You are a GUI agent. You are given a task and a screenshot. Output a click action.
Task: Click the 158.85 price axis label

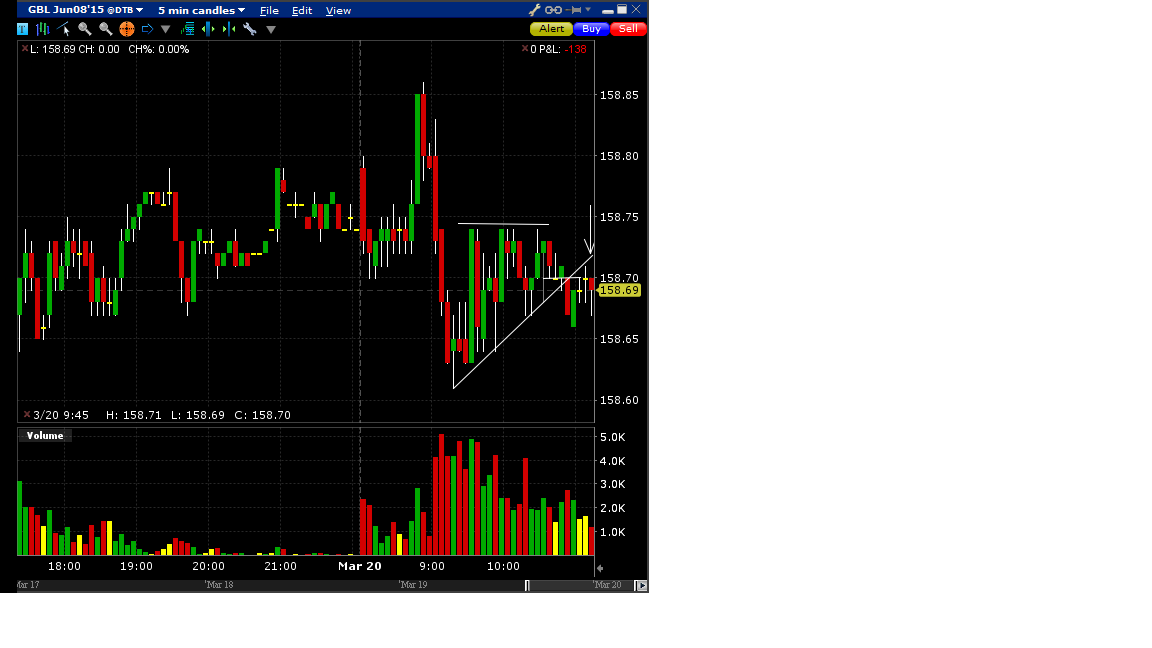click(619, 96)
